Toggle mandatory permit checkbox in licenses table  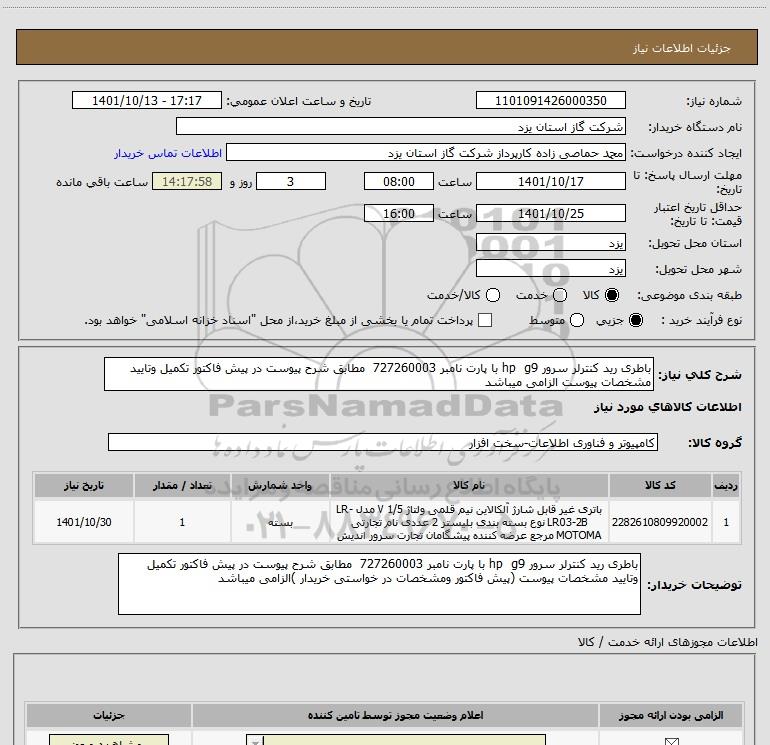tap(671, 741)
